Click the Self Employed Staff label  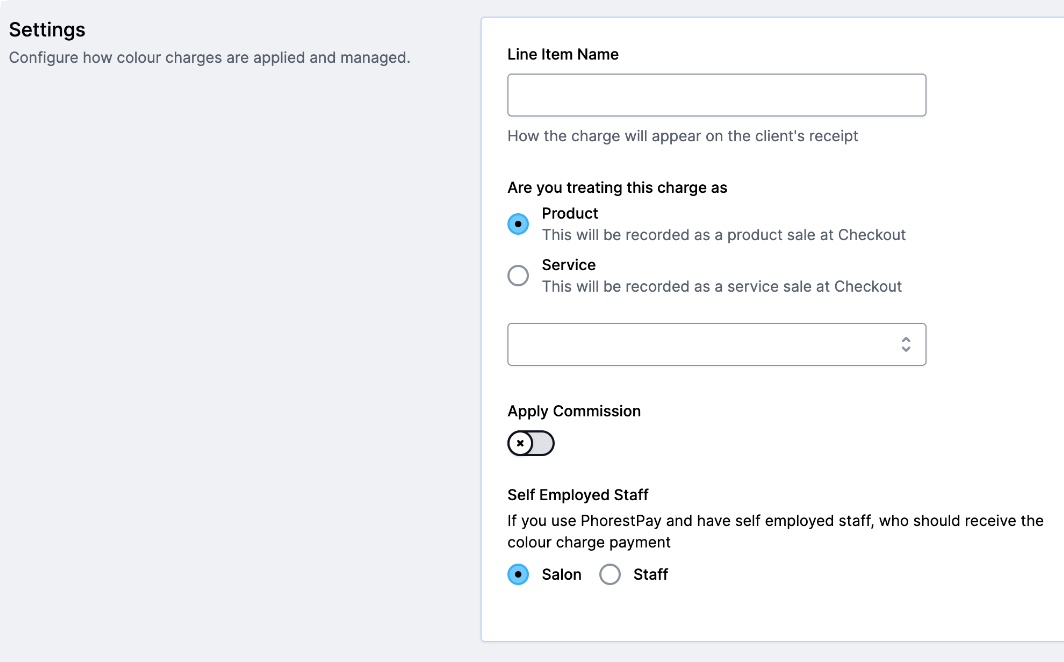click(x=578, y=494)
